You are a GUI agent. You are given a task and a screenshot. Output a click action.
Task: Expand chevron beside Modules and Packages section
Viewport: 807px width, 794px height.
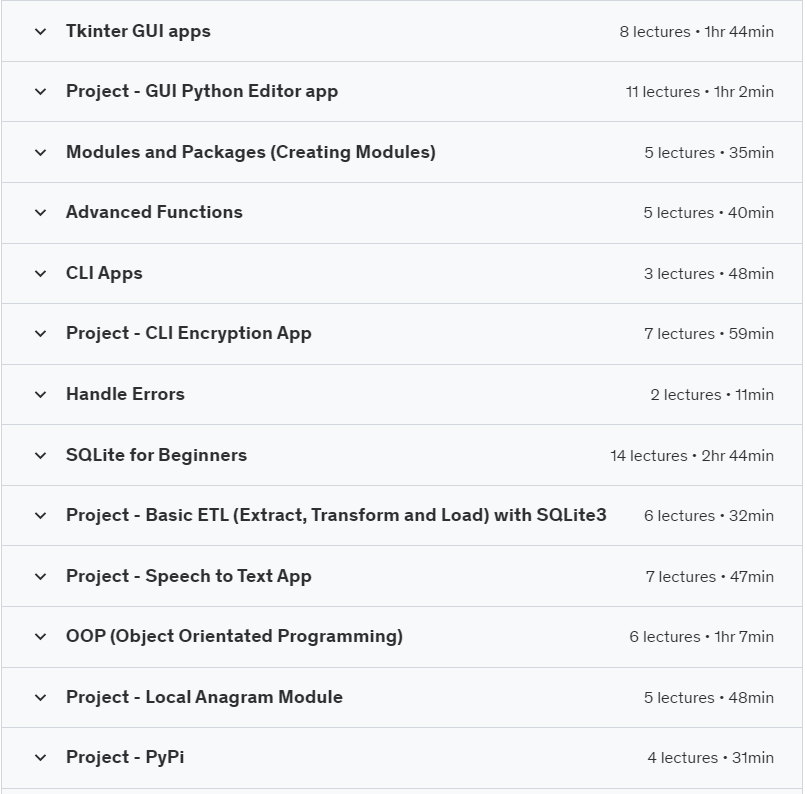(x=40, y=153)
